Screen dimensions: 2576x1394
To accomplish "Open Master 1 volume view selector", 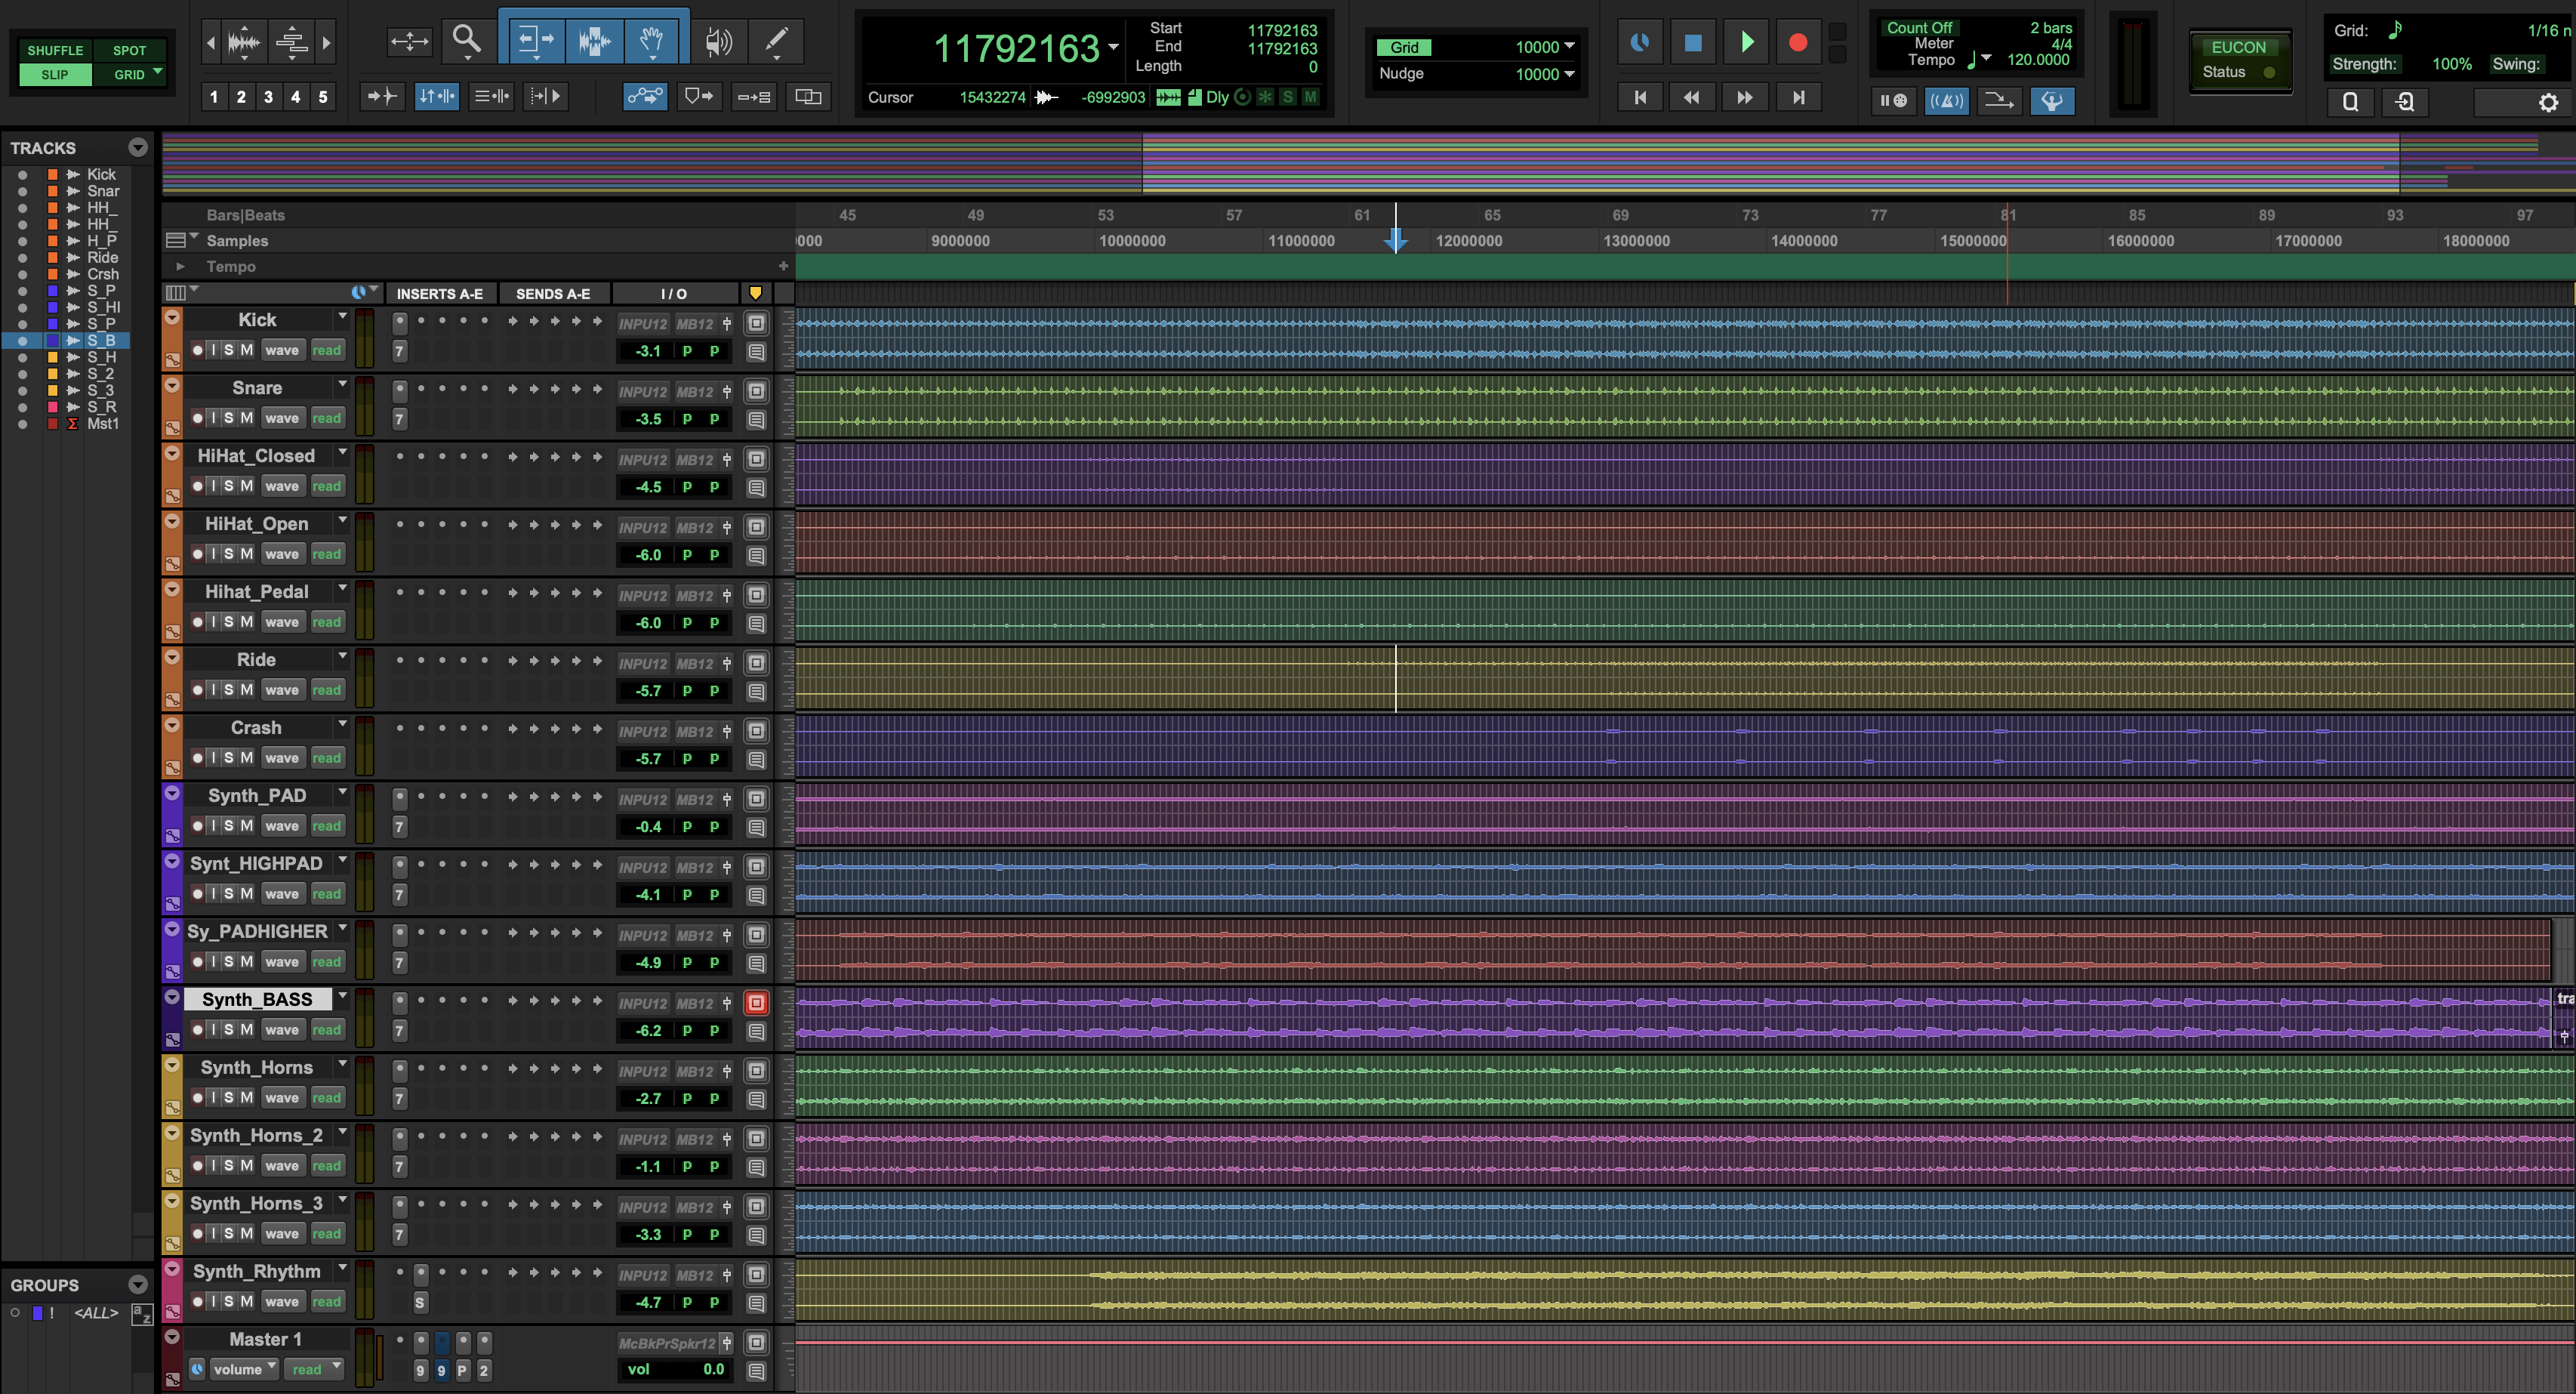I will (244, 1369).
